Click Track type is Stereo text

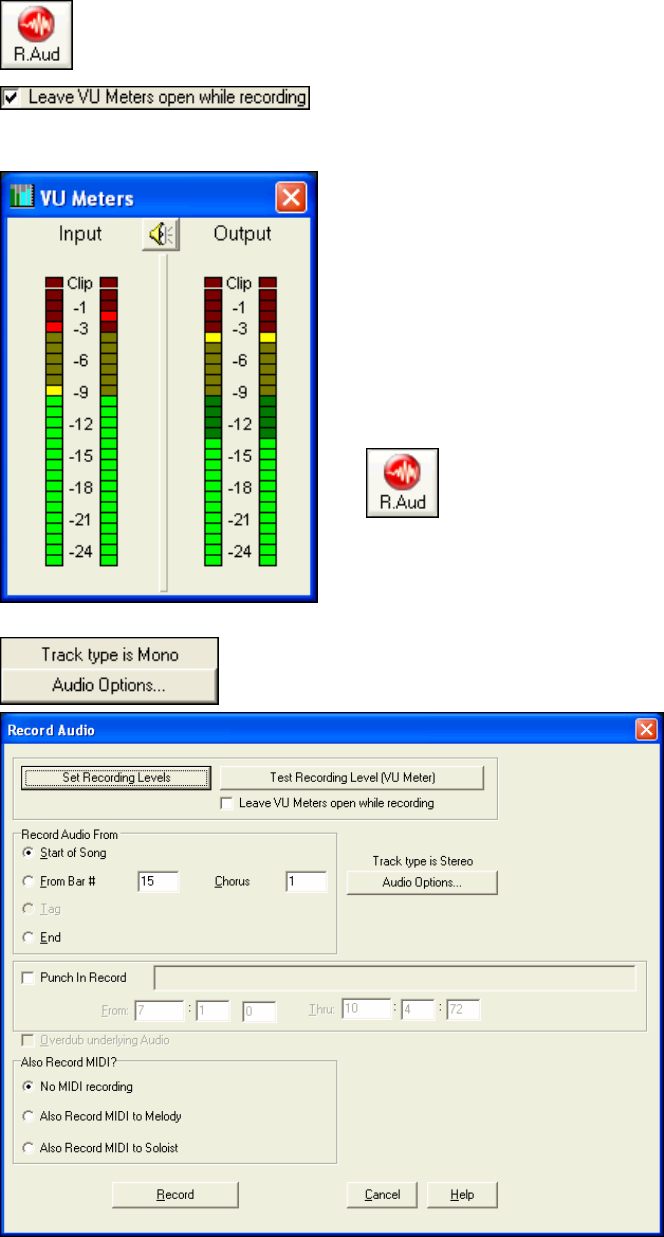(422, 860)
